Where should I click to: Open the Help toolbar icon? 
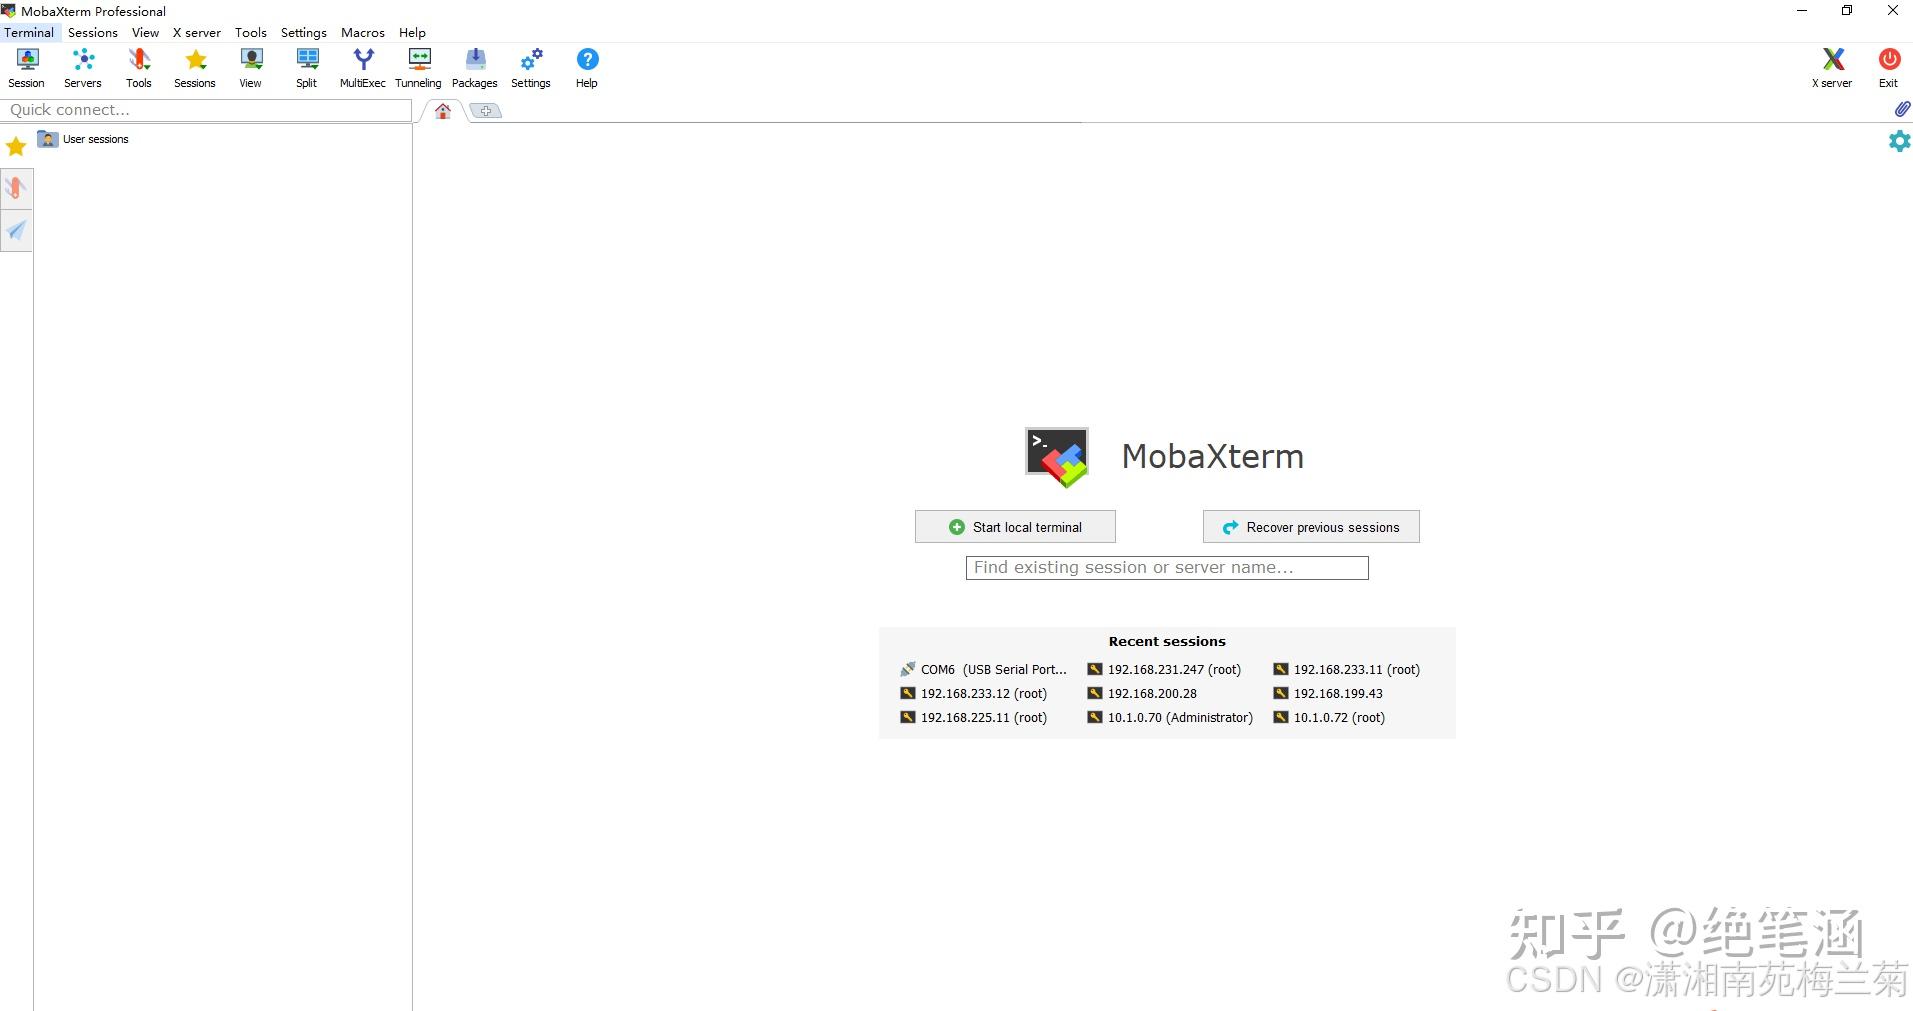pos(586,66)
